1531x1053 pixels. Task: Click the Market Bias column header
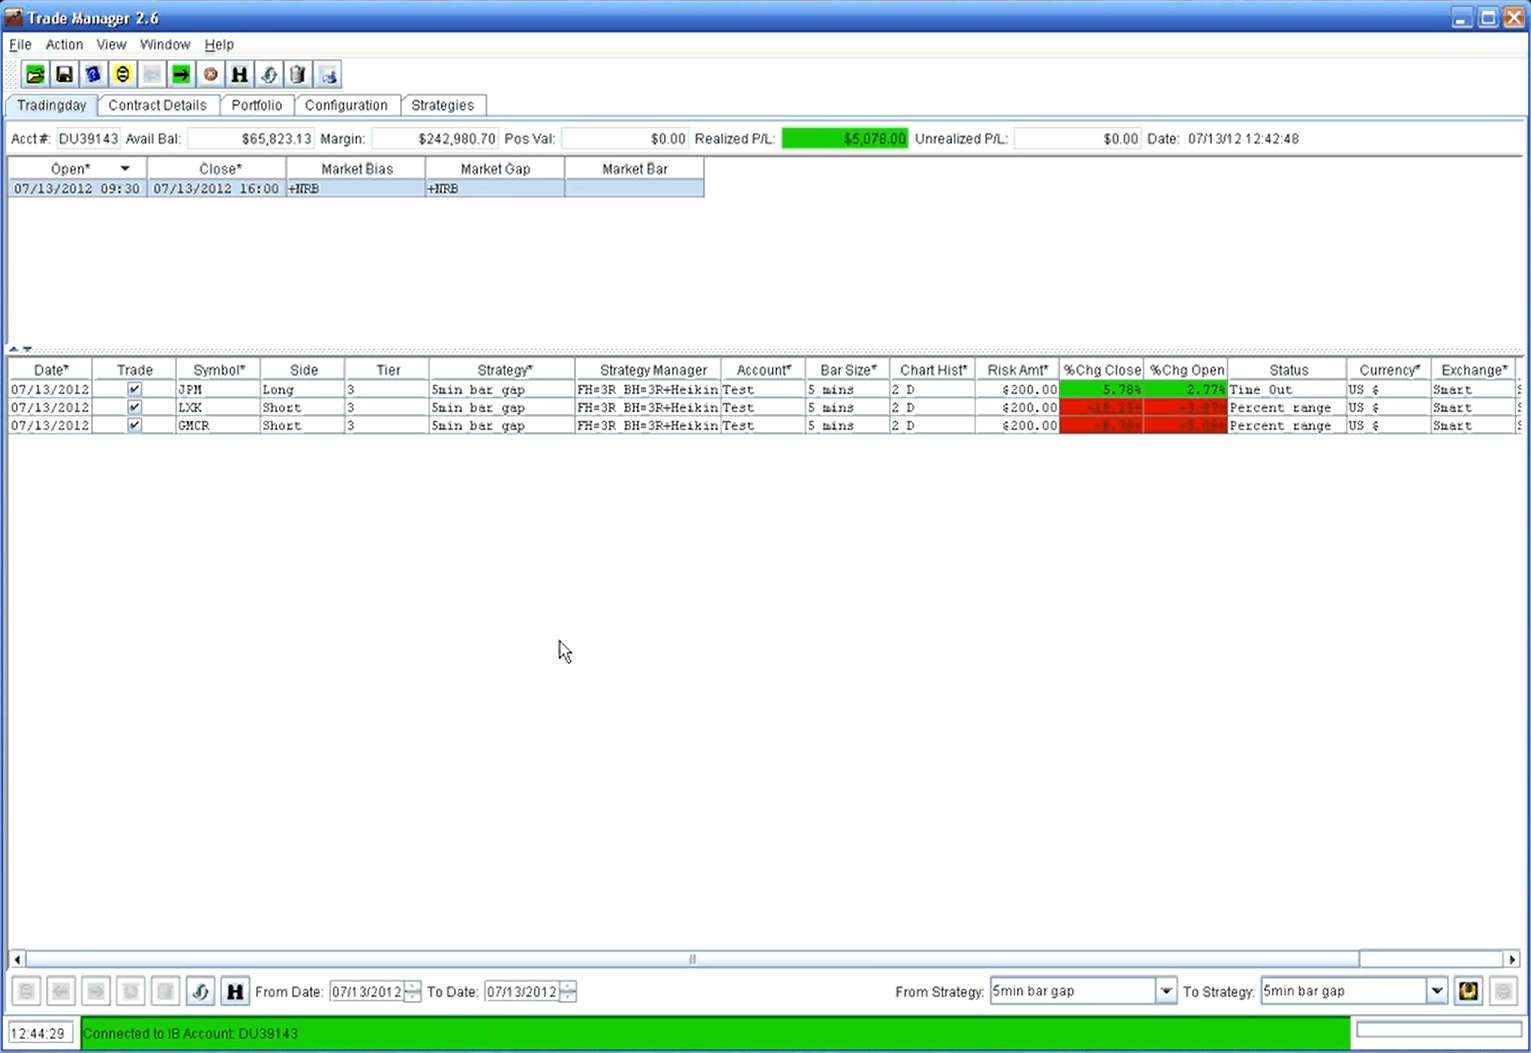pyautogui.click(x=357, y=169)
